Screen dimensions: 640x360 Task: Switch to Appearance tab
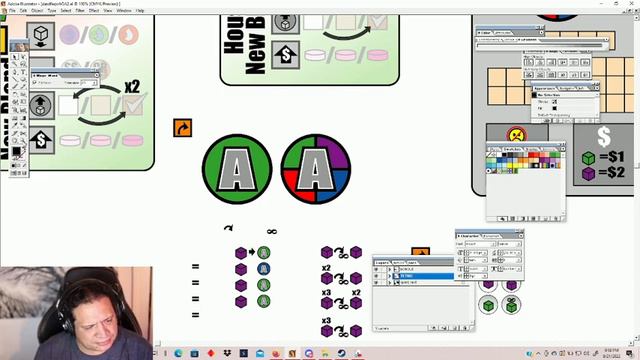pos(544,88)
